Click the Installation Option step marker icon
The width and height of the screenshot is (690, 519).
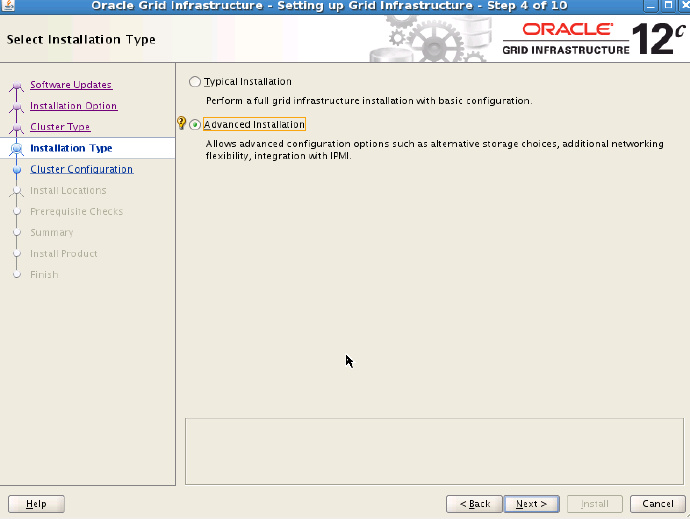(17, 107)
